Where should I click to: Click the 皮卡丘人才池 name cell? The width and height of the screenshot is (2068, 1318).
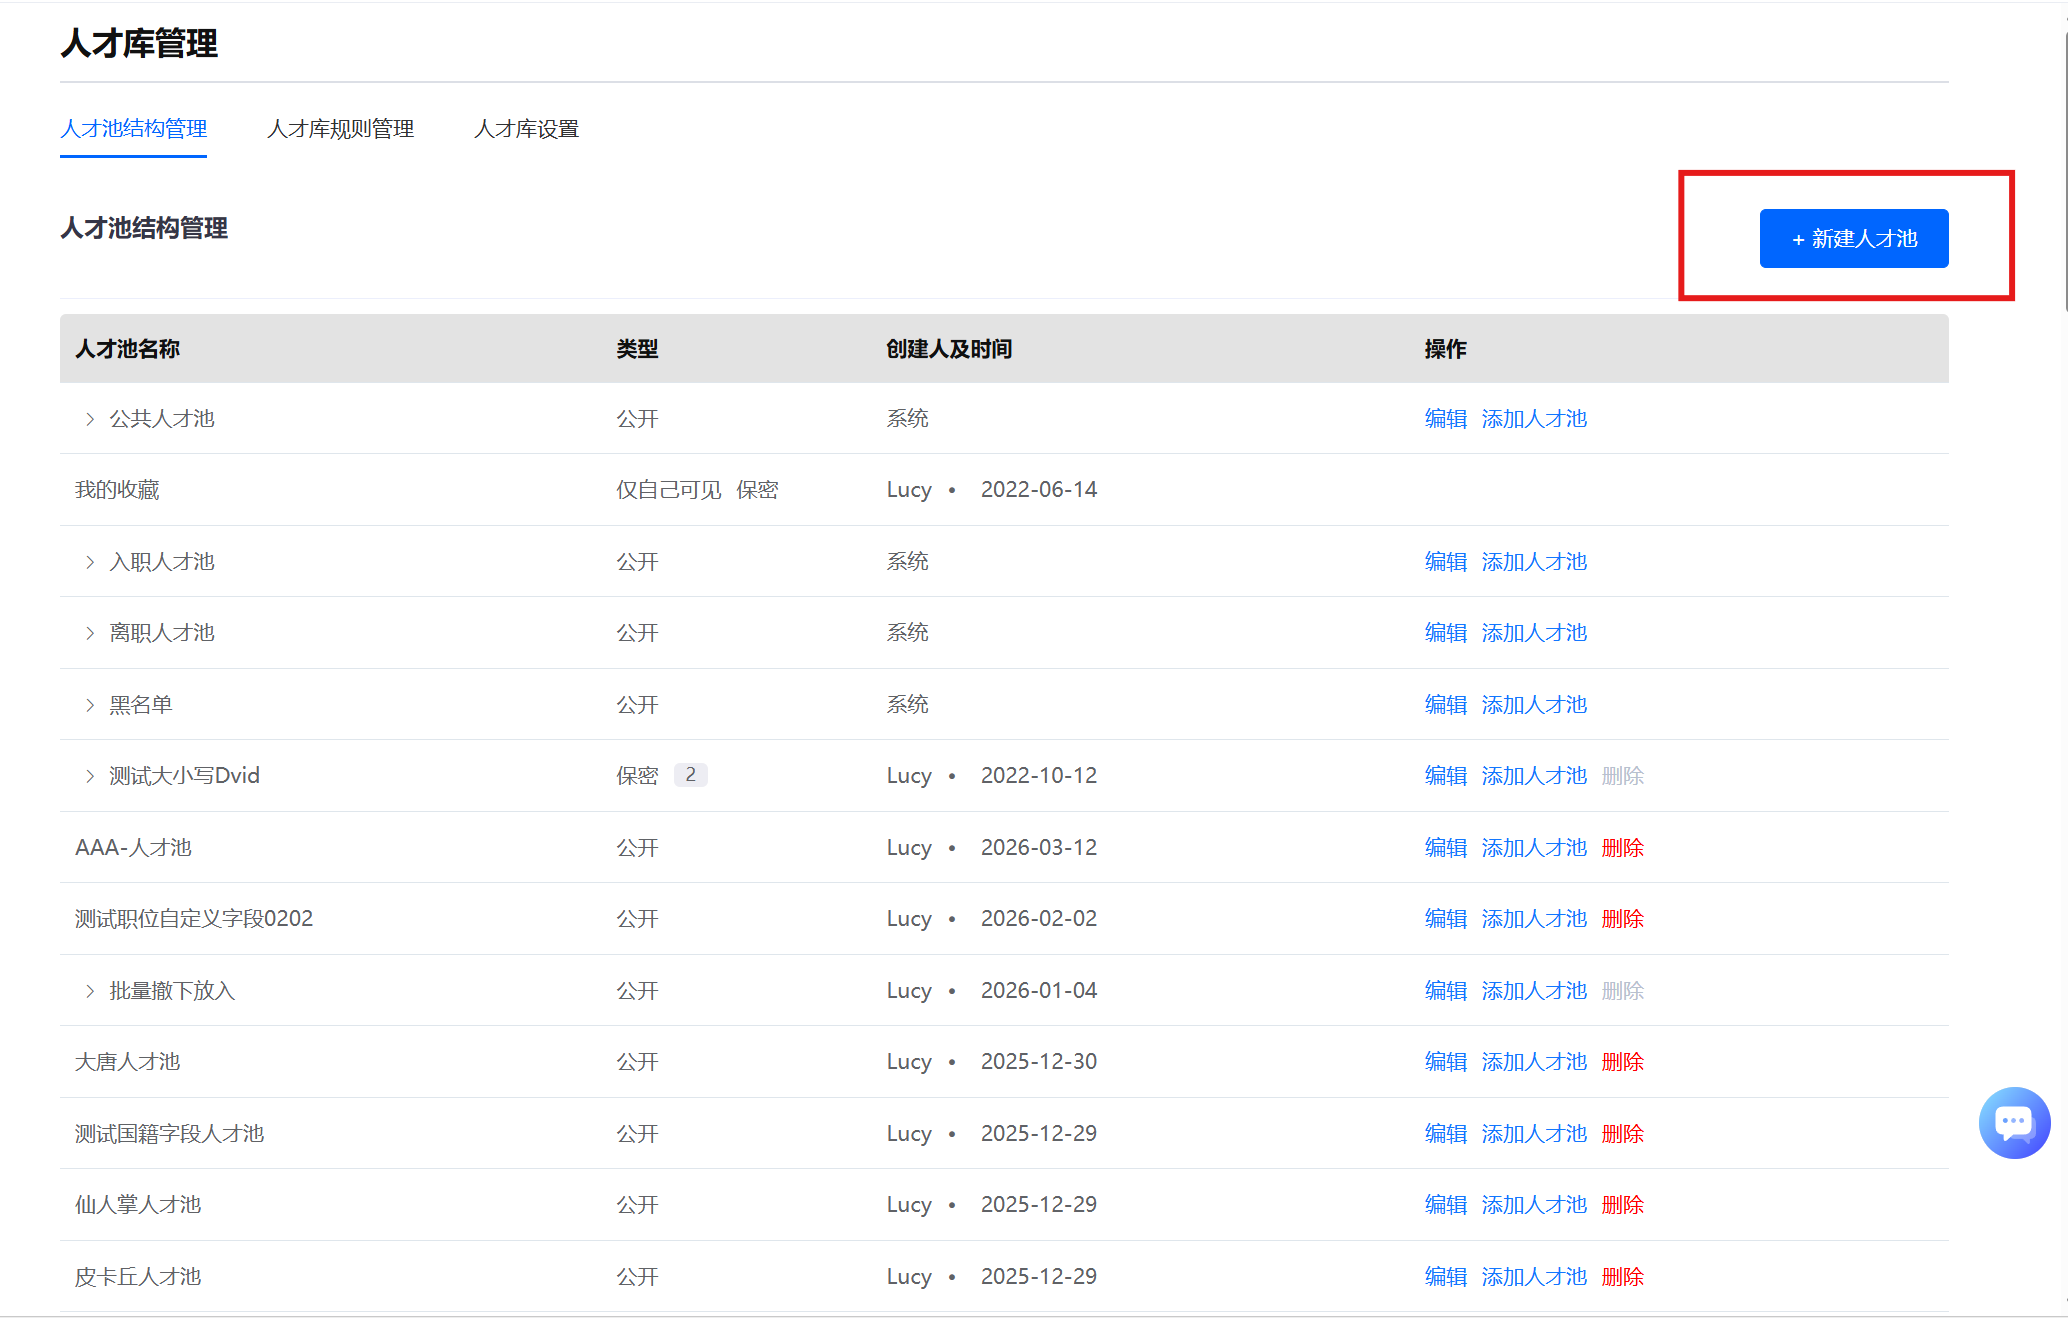coord(138,1277)
